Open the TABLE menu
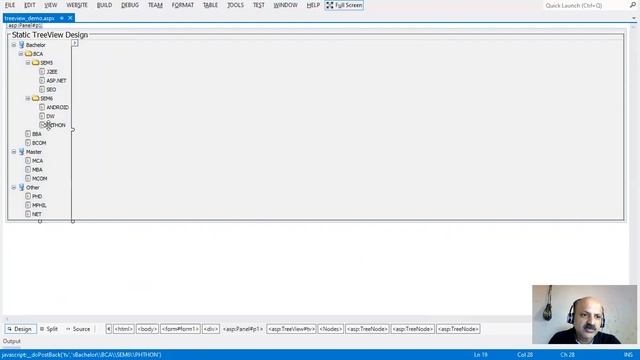This screenshot has height=360, width=640. (x=210, y=5)
